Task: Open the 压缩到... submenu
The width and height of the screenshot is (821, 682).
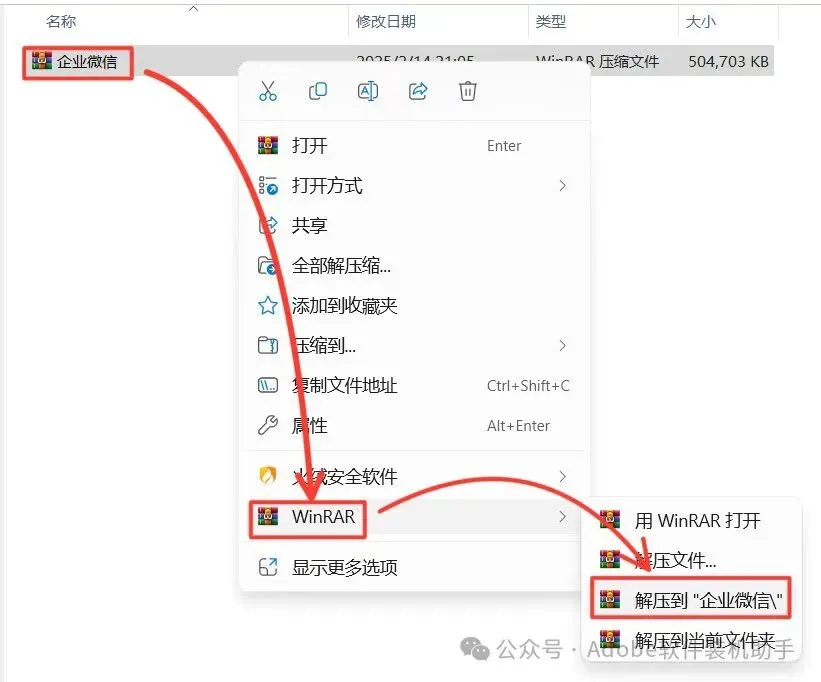Action: click(x=414, y=345)
